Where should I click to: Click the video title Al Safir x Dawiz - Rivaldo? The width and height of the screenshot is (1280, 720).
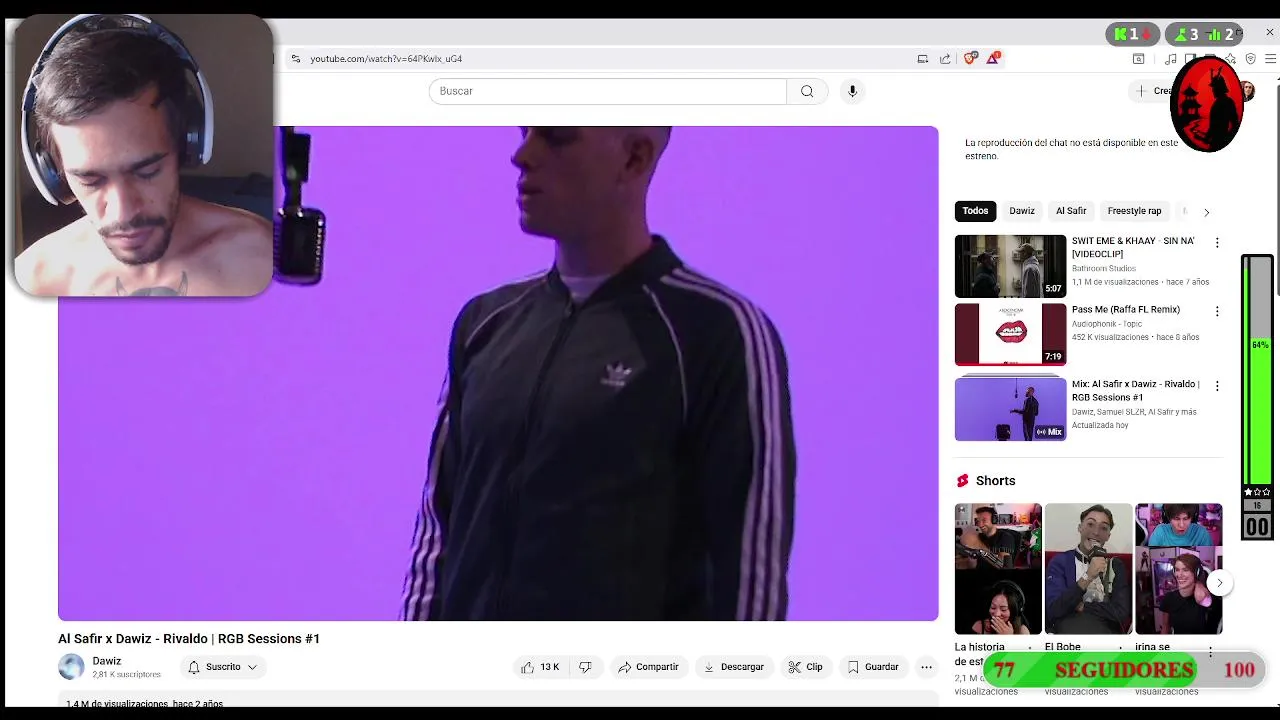pyautogui.click(x=189, y=639)
